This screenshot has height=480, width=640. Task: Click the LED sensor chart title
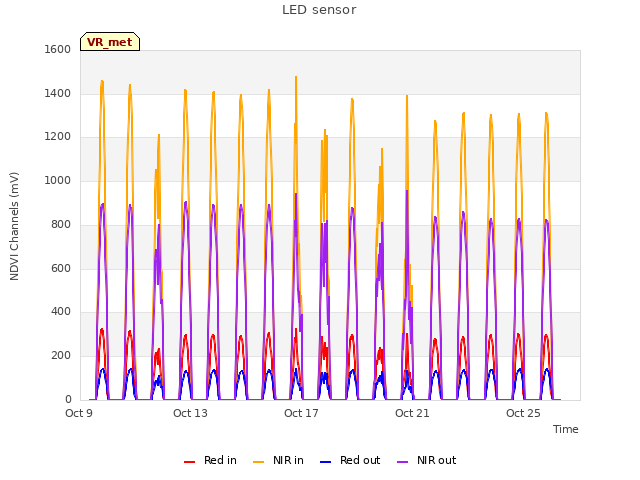pos(319,10)
